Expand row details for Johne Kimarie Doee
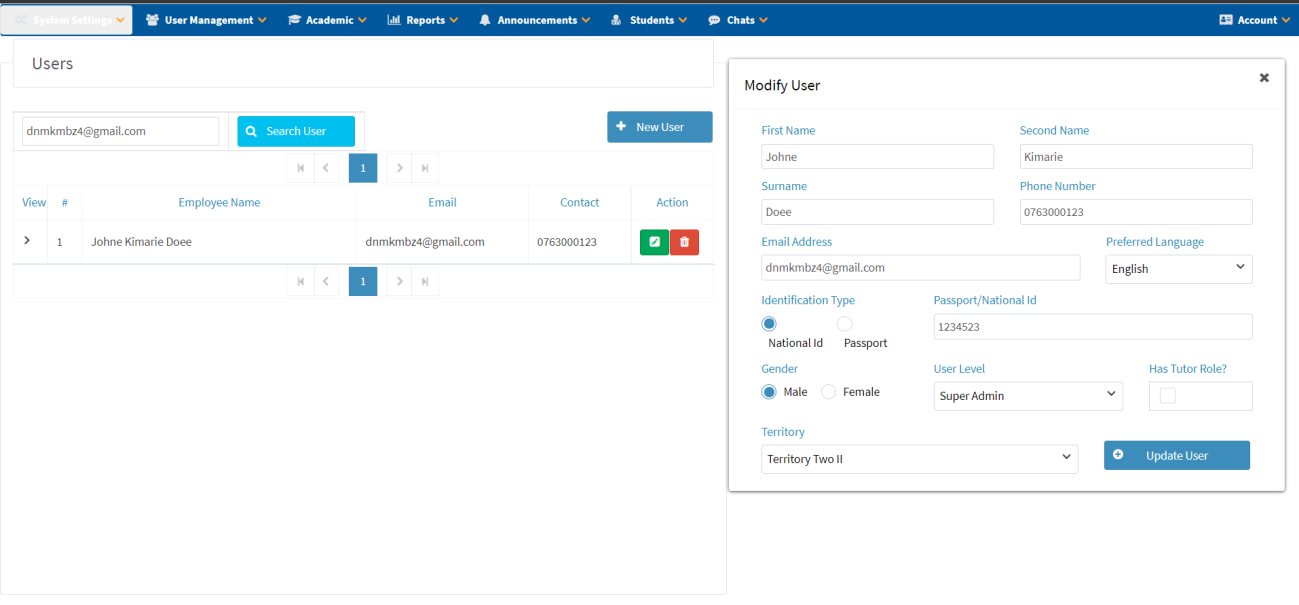The width and height of the screenshot is (1299, 605). (x=27, y=241)
